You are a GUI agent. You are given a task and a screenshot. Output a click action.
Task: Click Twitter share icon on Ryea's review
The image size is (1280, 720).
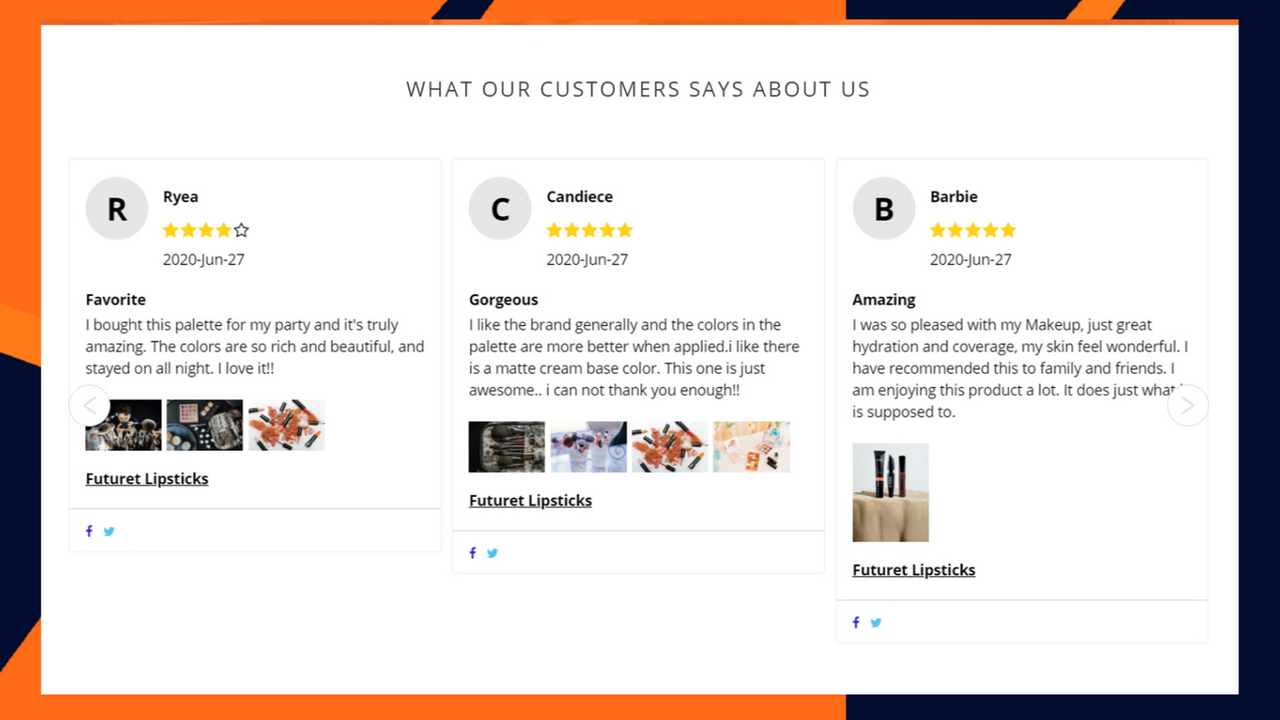[109, 531]
